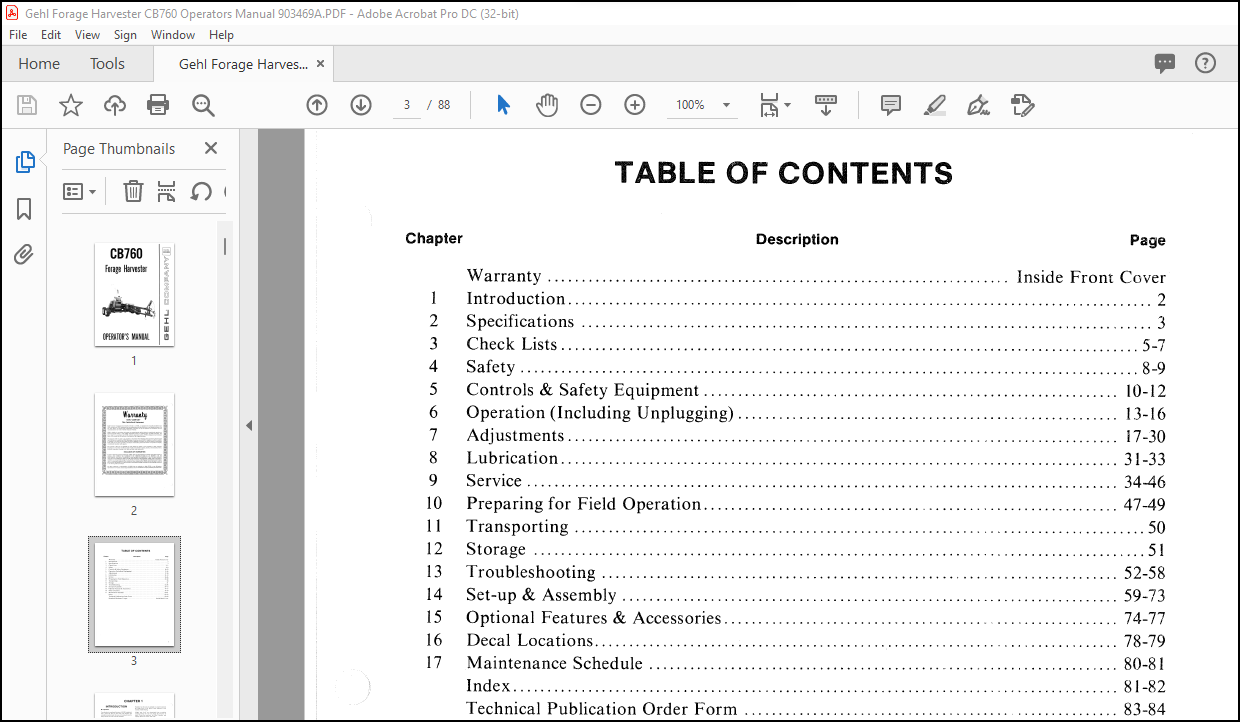Switch to the Tools tab
The image size is (1240, 722).
(x=107, y=63)
